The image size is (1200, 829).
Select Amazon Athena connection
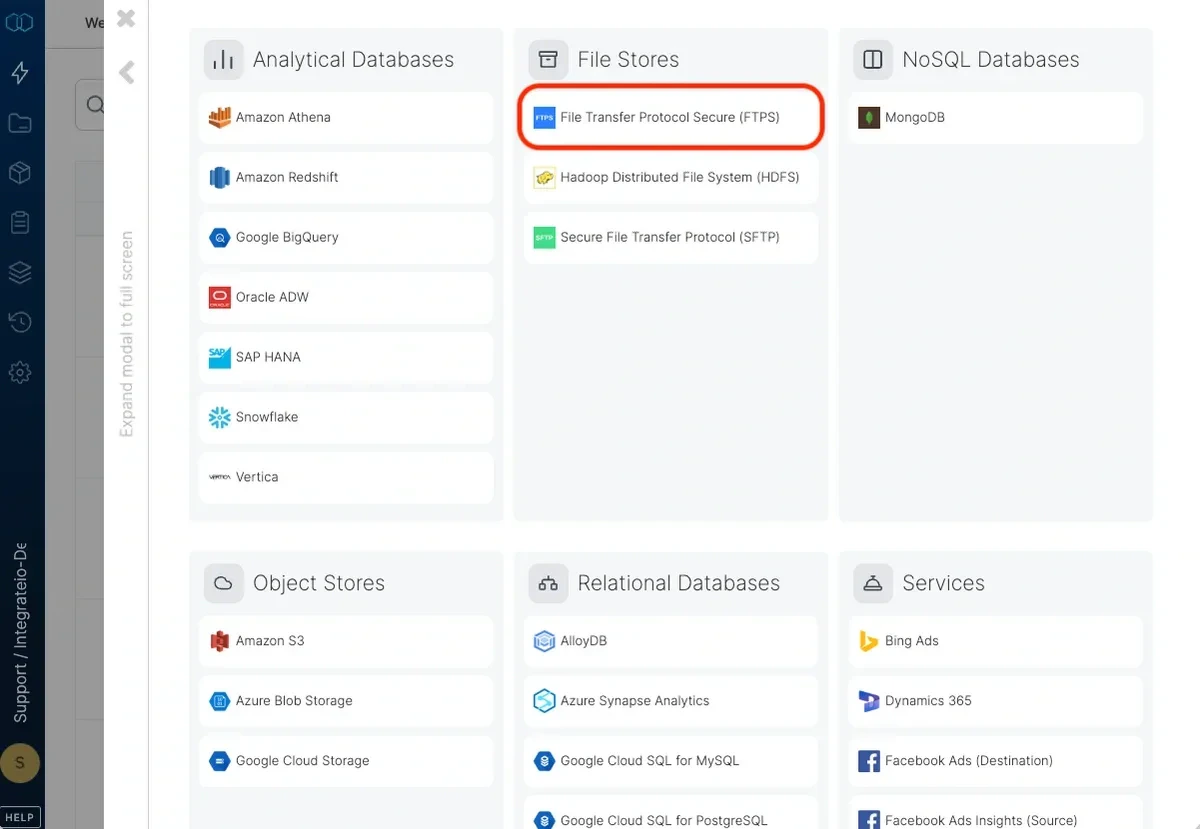click(x=346, y=117)
